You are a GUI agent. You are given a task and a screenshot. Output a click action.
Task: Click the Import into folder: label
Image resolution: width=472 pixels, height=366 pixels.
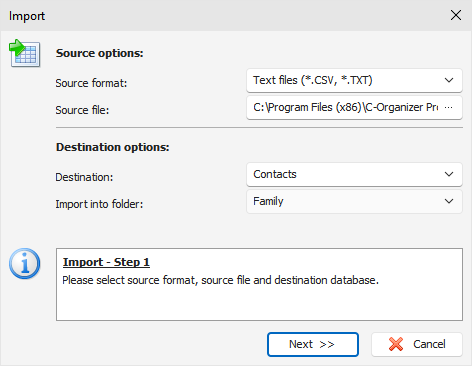(99, 204)
